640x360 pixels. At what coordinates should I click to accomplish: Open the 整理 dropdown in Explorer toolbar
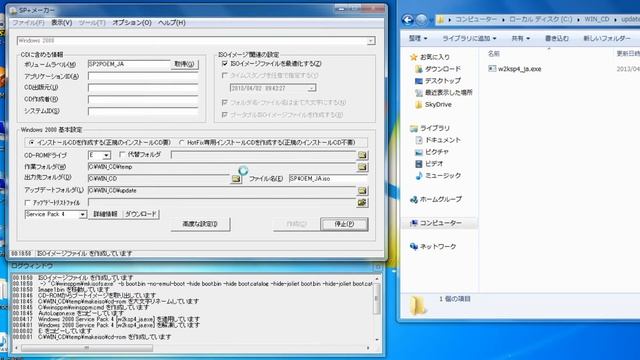pos(418,38)
